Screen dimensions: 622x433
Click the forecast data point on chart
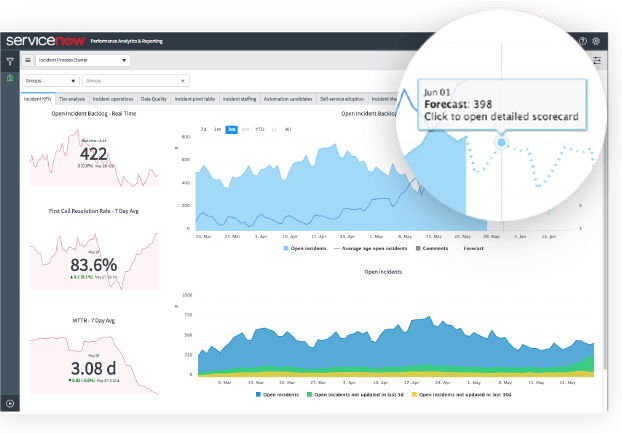pos(501,143)
